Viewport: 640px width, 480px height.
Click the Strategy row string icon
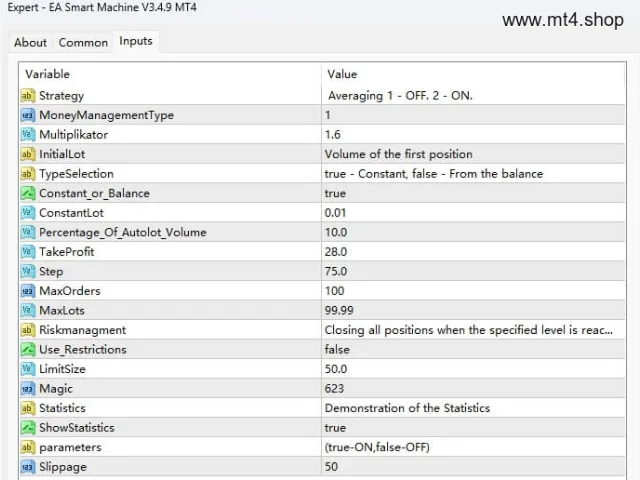(x=27, y=96)
